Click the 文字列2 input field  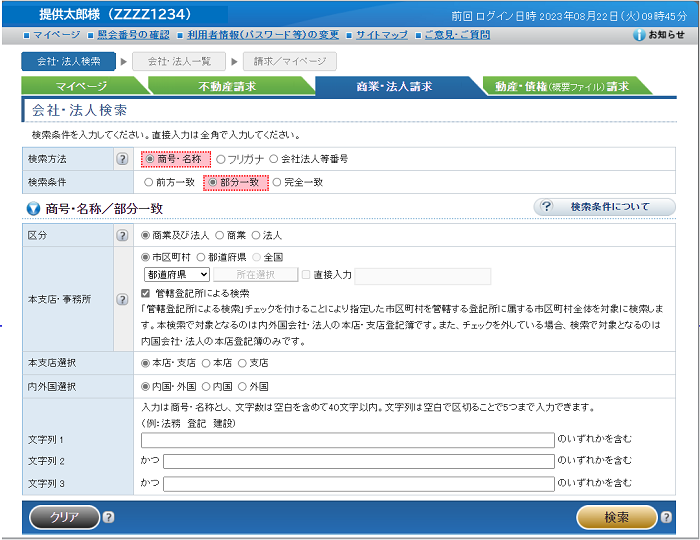click(358, 461)
